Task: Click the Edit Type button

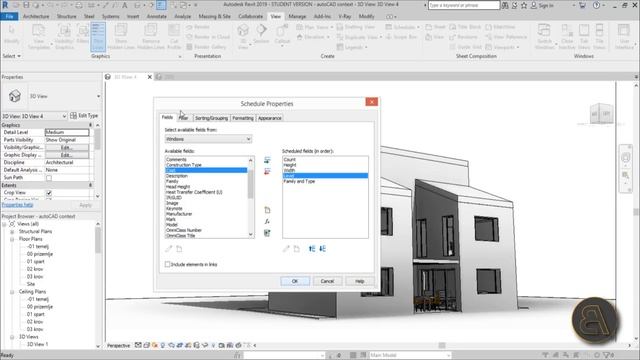Action: pos(84,116)
